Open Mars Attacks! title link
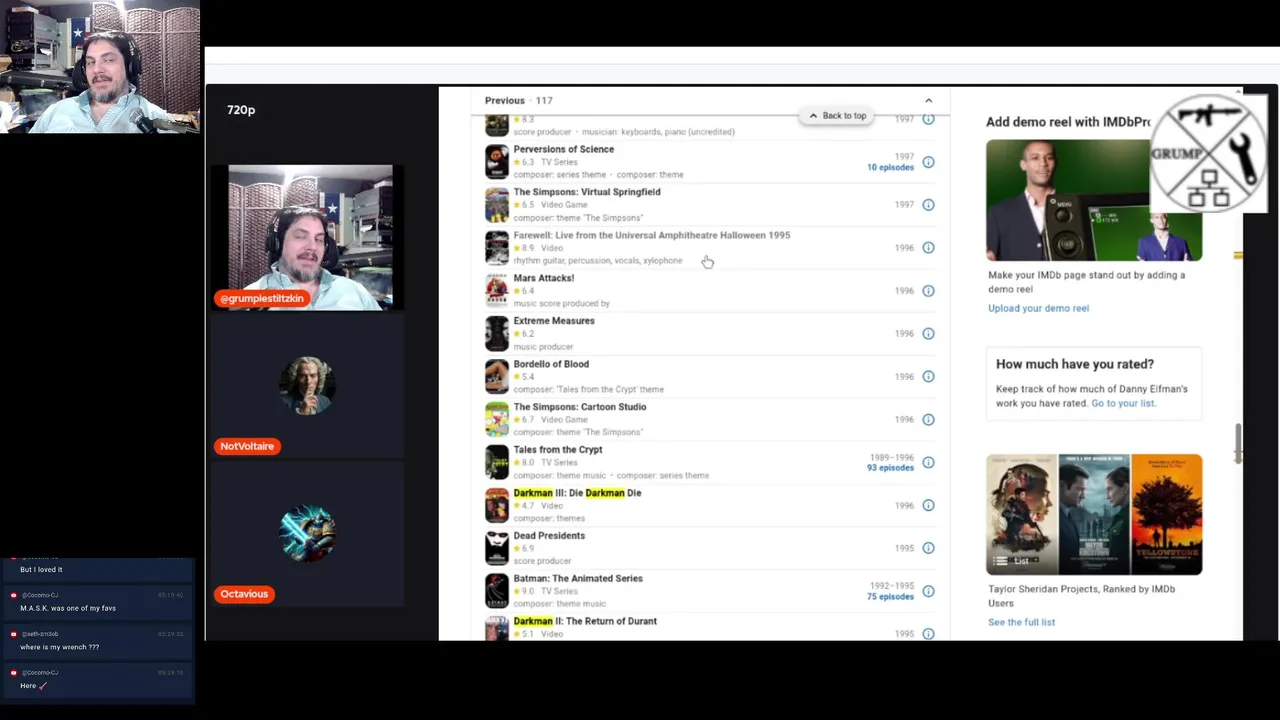 543,278
